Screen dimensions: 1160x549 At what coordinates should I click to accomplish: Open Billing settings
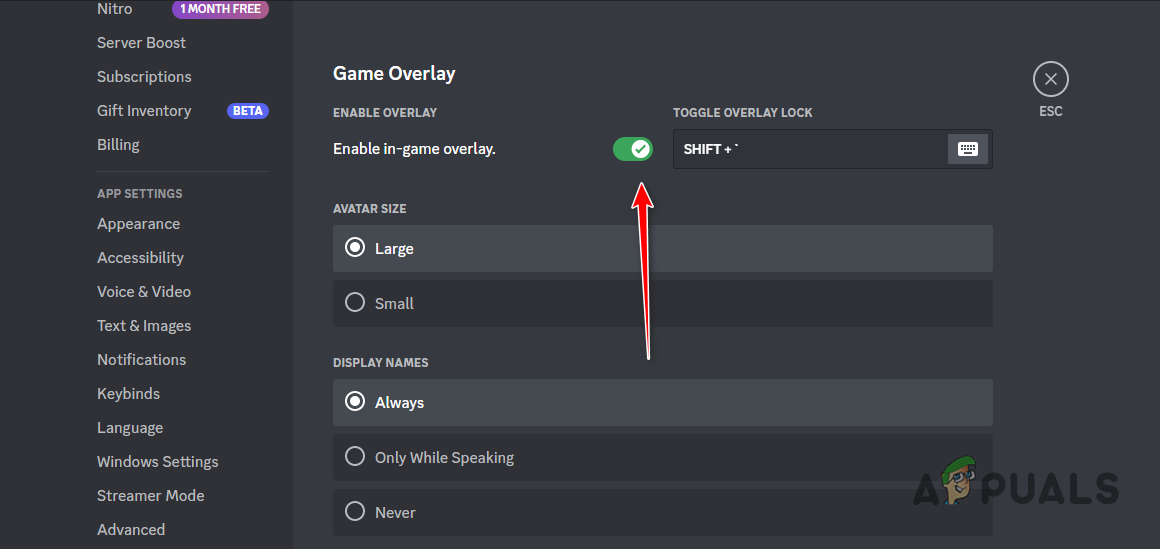tap(118, 145)
